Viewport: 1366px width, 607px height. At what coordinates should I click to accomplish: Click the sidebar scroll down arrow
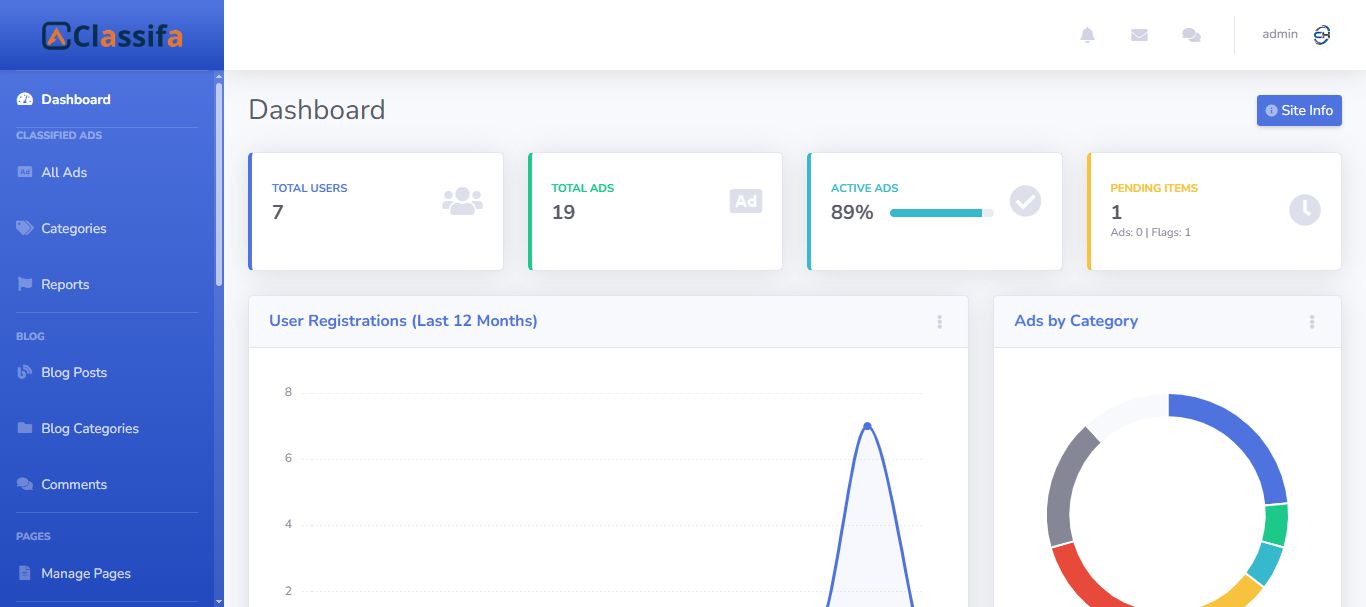pos(219,601)
